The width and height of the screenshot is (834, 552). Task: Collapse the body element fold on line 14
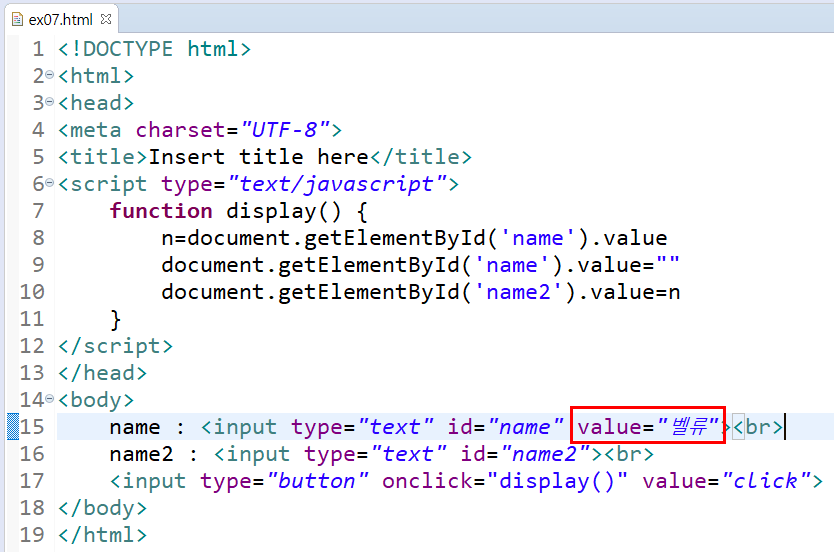tap(49, 398)
